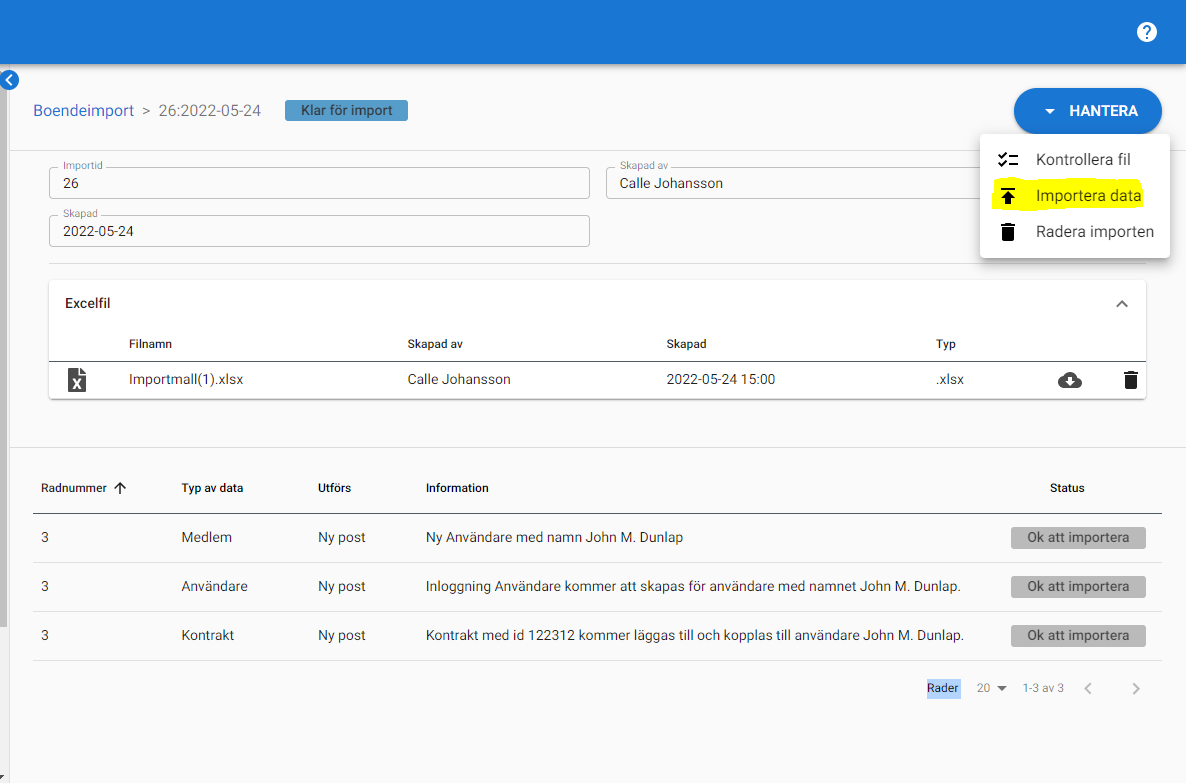Click into the Importid field

pos(319,184)
